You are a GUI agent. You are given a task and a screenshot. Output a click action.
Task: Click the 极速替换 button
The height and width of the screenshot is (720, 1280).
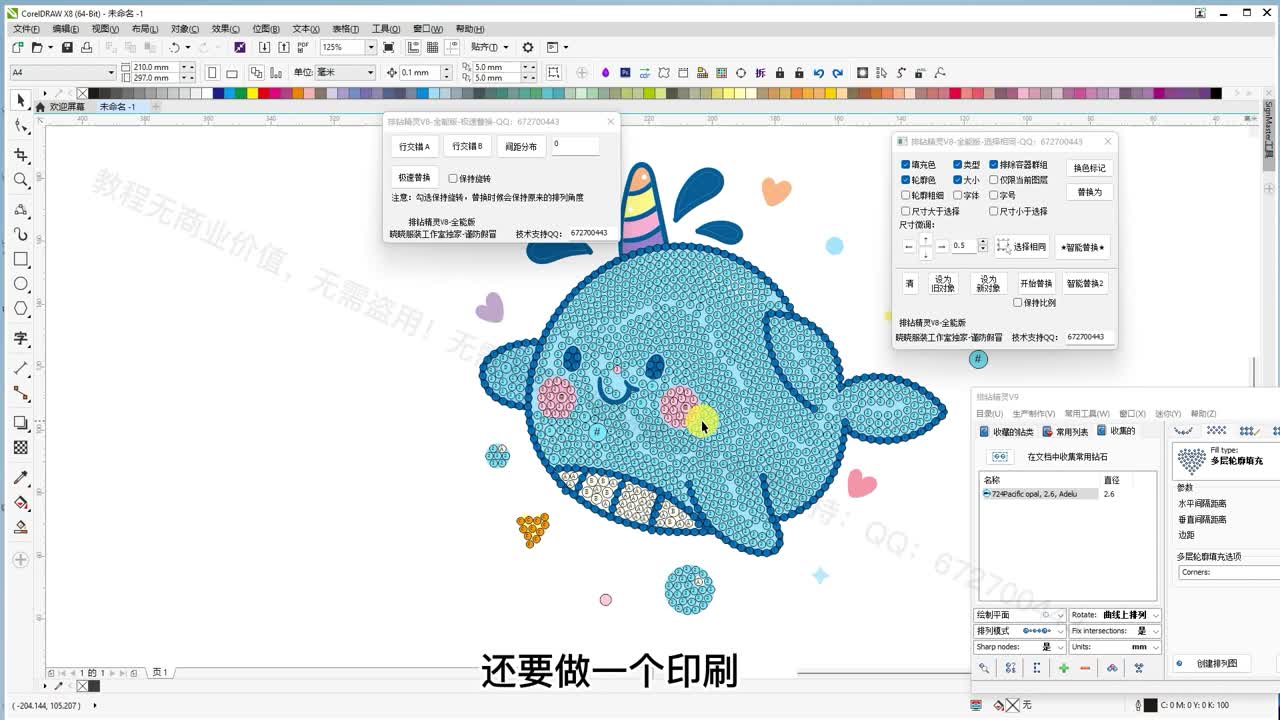point(414,178)
